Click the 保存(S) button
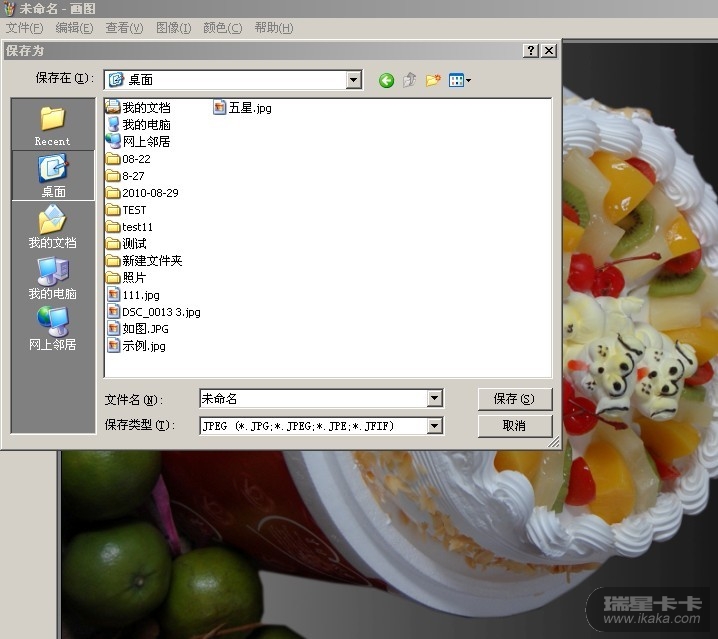Image resolution: width=718 pixels, height=639 pixels. tap(515, 399)
